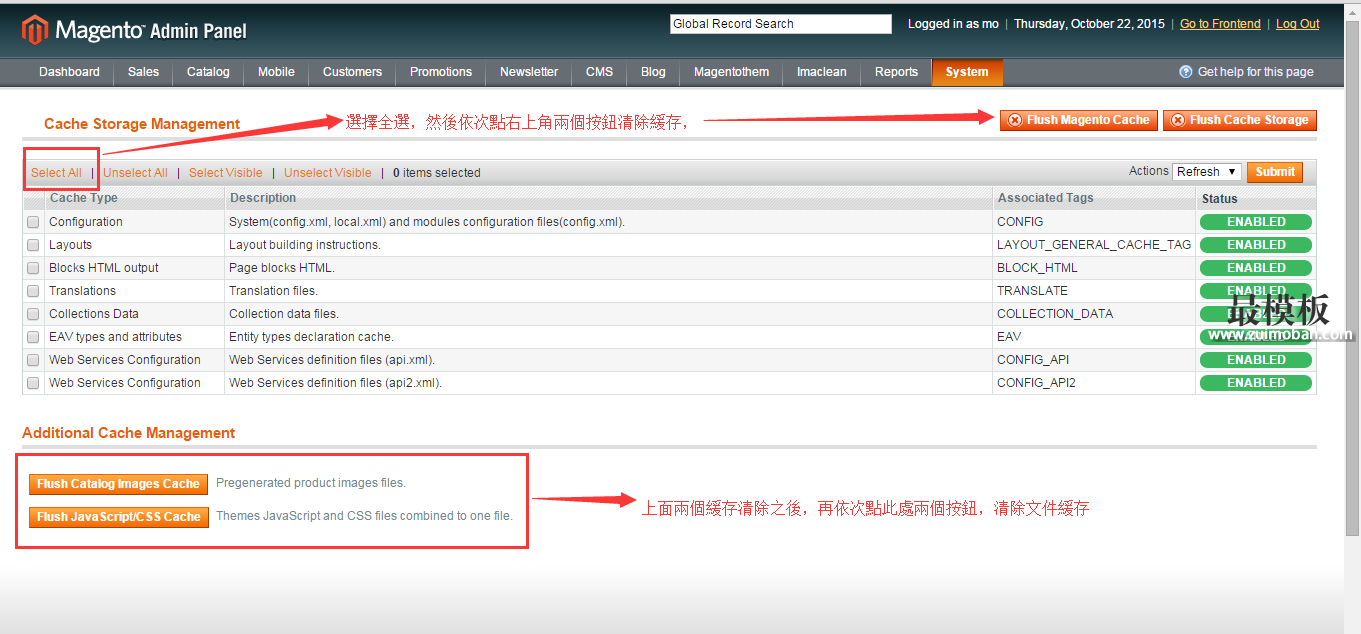Image resolution: width=1361 pixels, height=634 pixels.
Task: Click the ENABLED status in the Configuration row
Action: click(1256, 222)
